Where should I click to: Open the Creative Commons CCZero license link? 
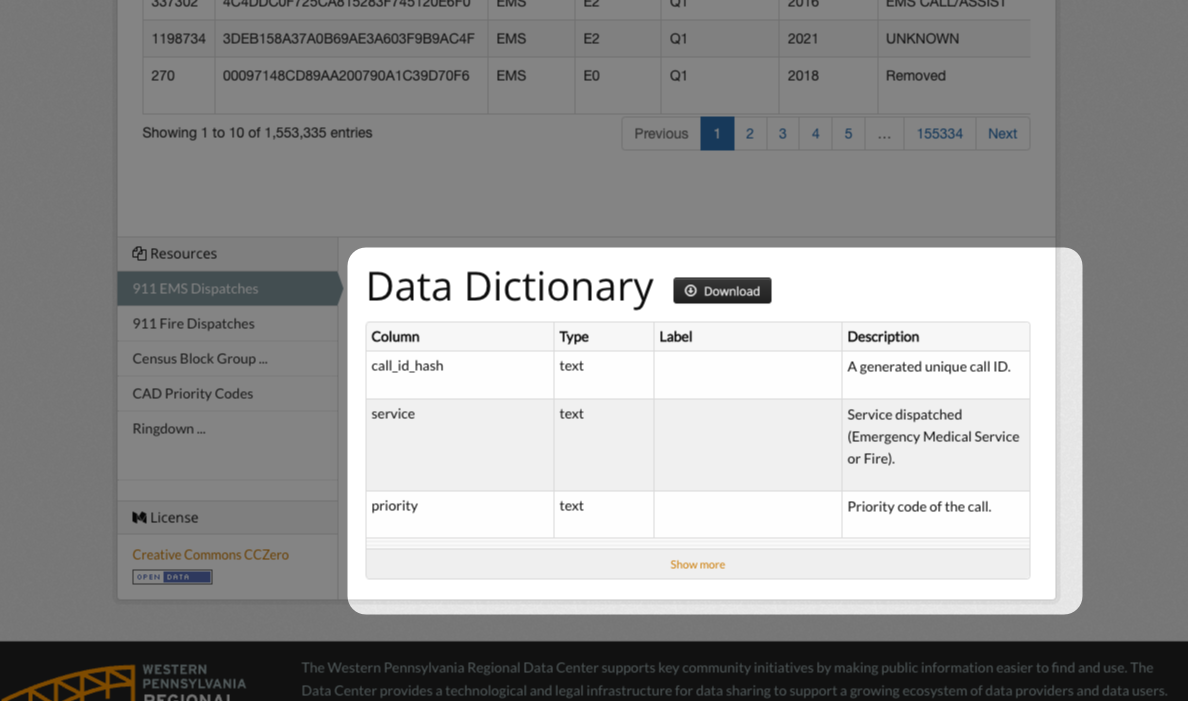point(210,554)
